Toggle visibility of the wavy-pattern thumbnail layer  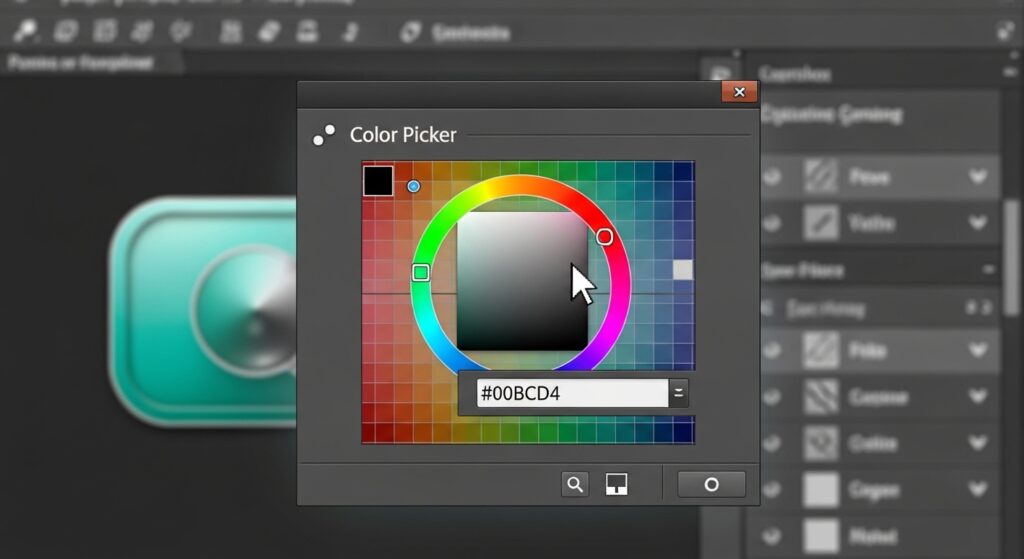click(x=772, y=396)
